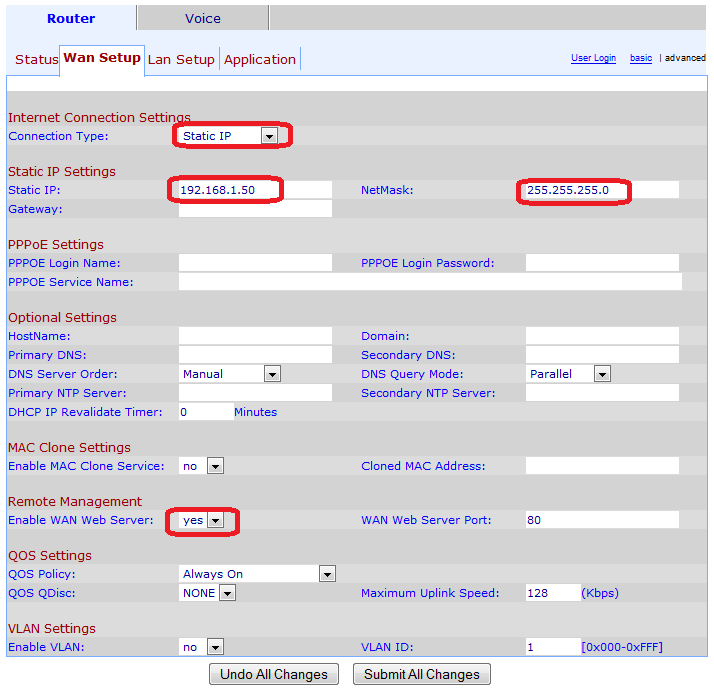Click into the Static IP field
This screenshot has height=690, width=714.
(x=255, y=190)
